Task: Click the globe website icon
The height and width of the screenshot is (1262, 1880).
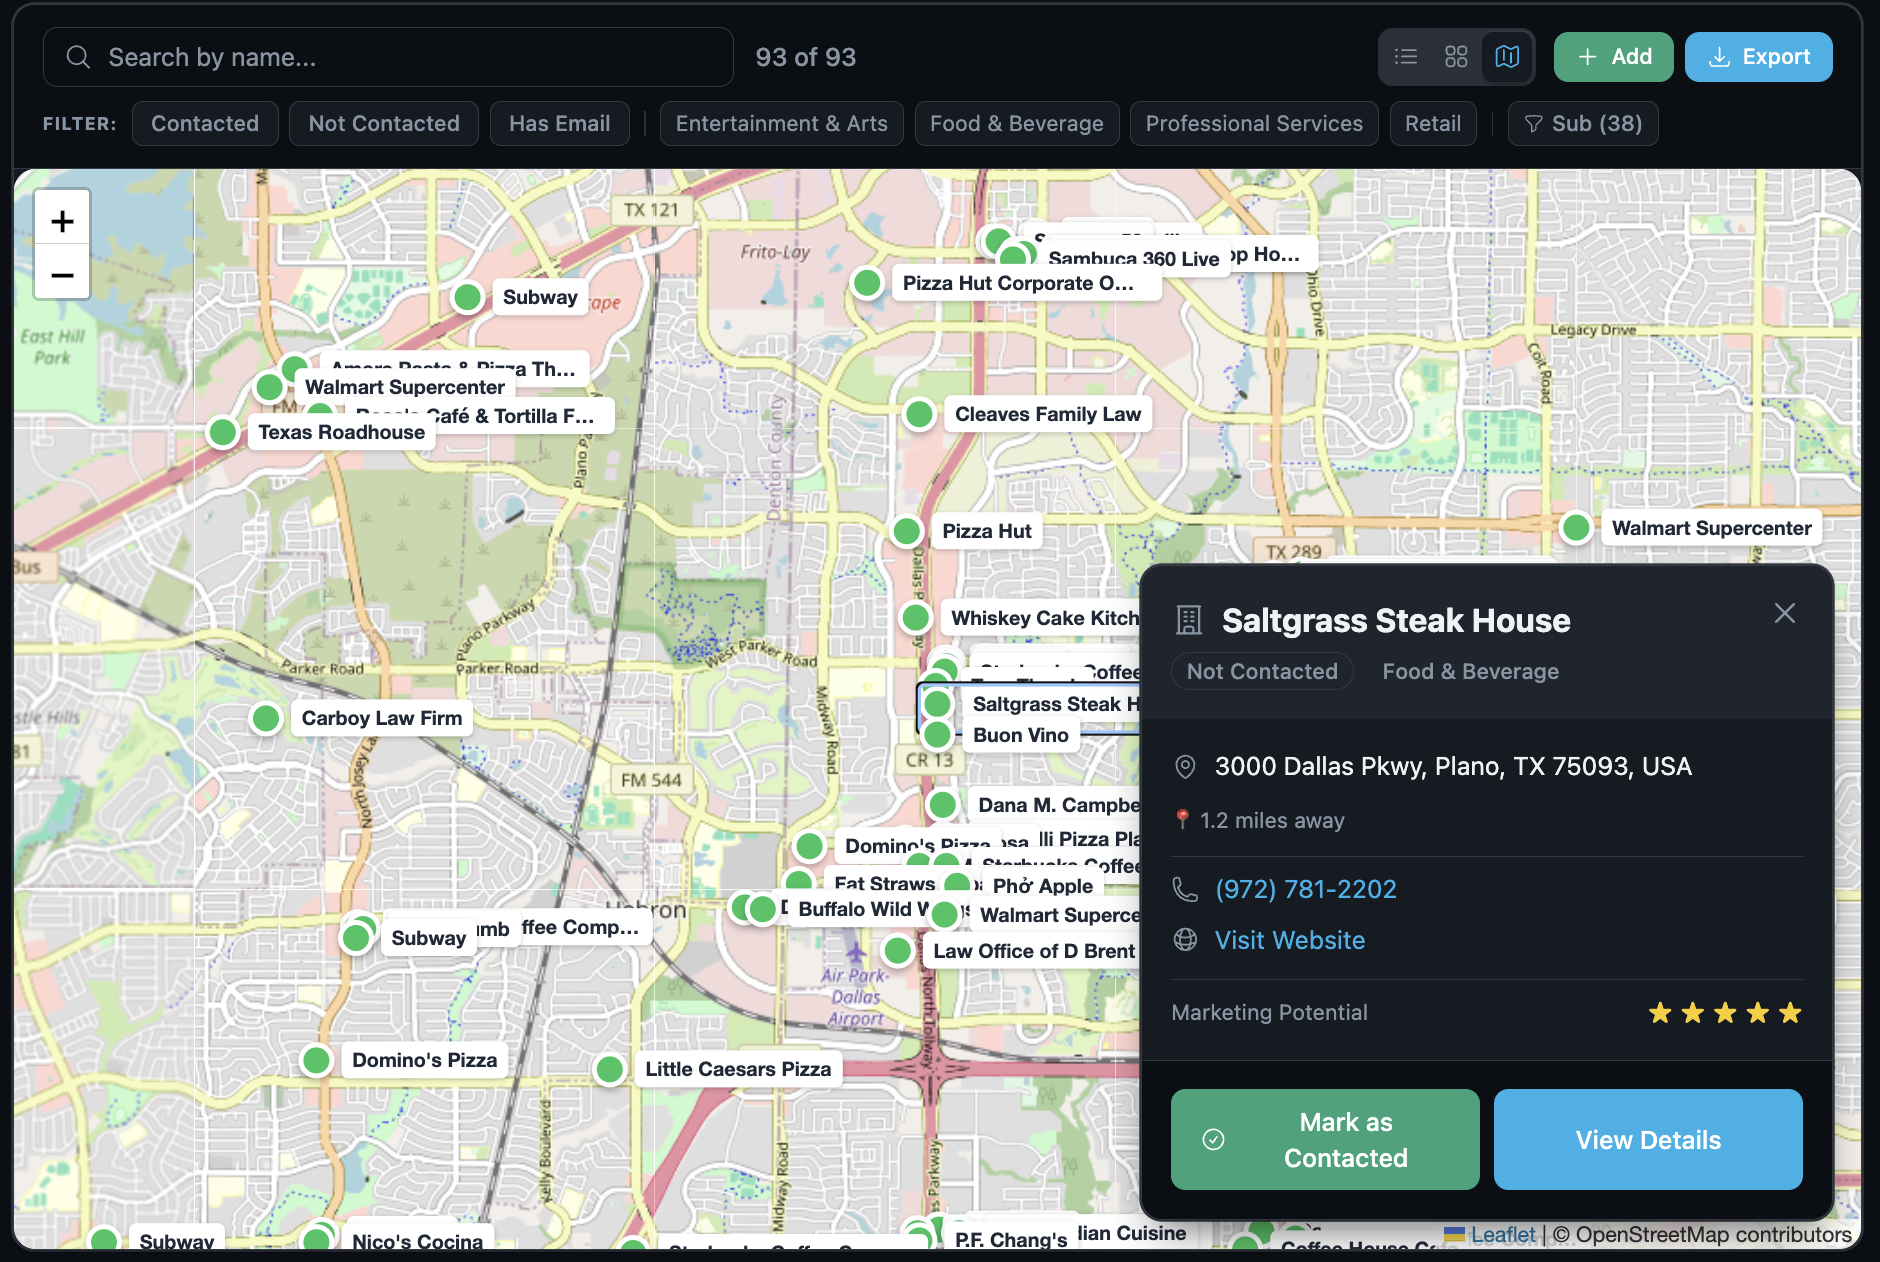Action: (x=1185, y=940)
